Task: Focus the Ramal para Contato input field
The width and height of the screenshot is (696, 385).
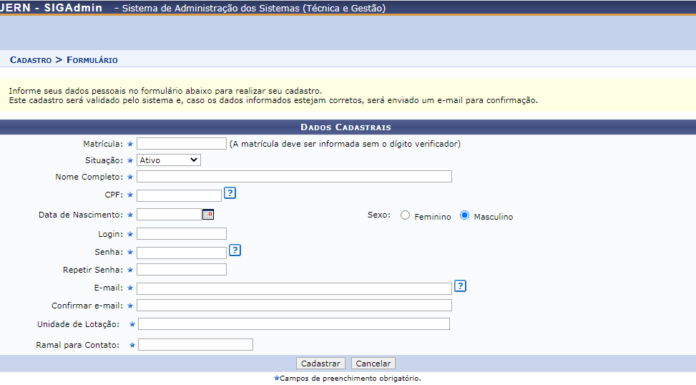Action: [195, 345]
